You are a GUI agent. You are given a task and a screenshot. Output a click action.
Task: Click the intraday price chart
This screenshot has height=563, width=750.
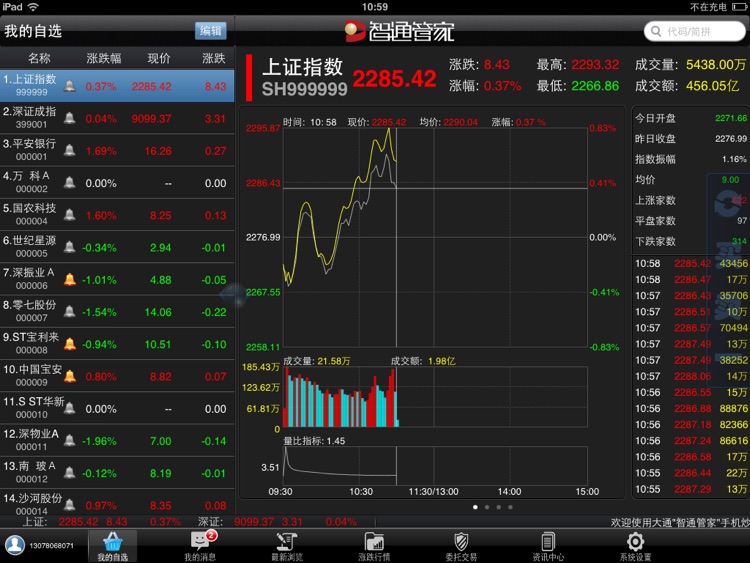click(x=435, y=237)
